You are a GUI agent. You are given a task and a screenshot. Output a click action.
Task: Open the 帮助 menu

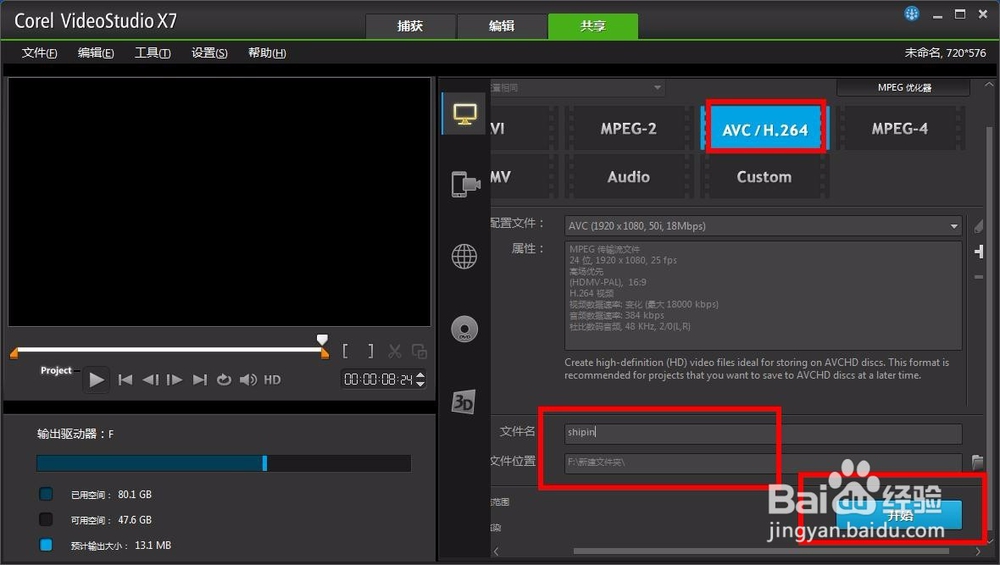point(267,53)
